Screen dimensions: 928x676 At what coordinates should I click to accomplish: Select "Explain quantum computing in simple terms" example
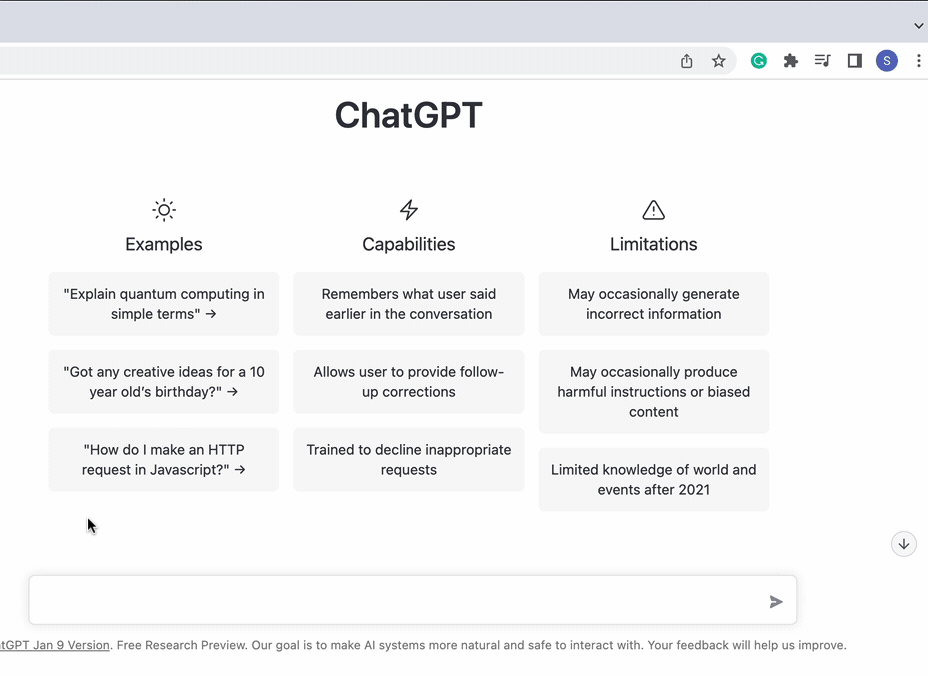(x=164, y=304)
